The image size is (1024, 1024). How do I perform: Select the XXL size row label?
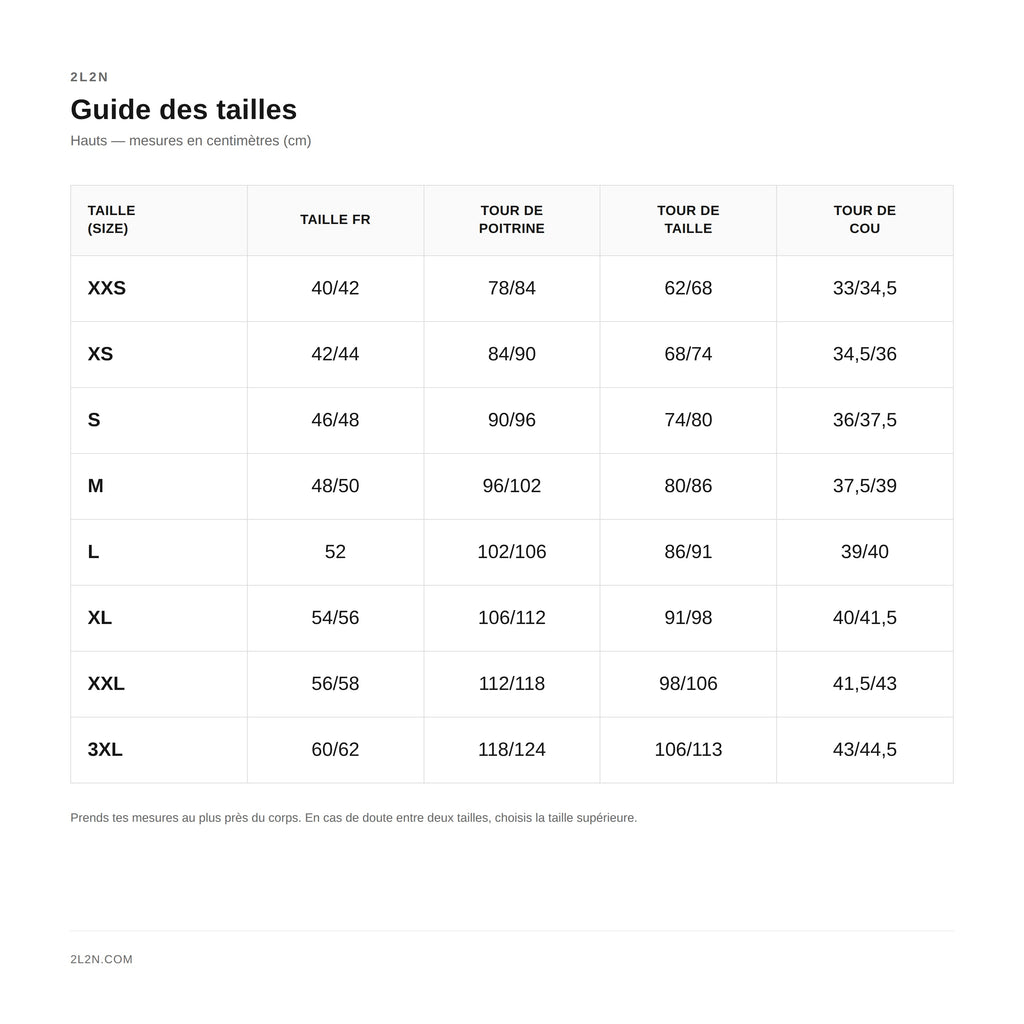[106, 684]
